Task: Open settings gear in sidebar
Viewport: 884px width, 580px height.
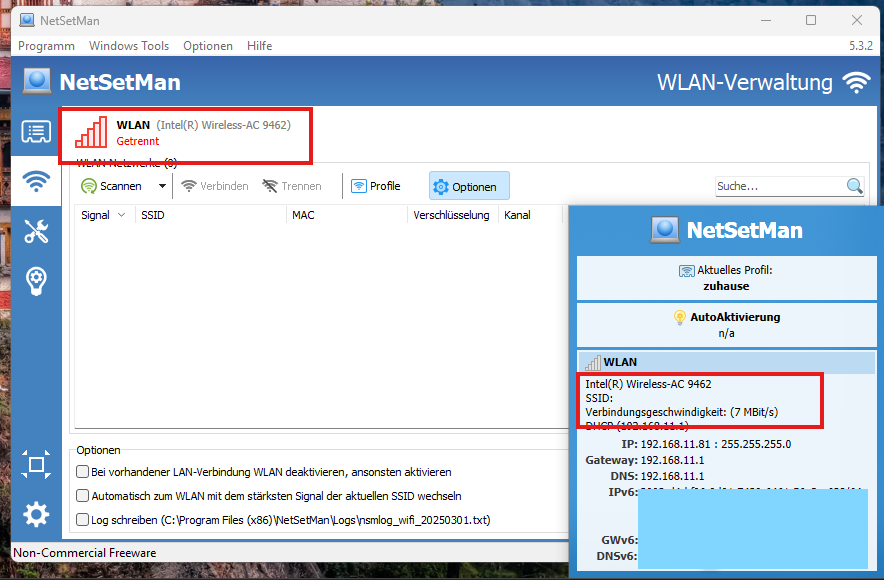Action: (x=36, y=515)
